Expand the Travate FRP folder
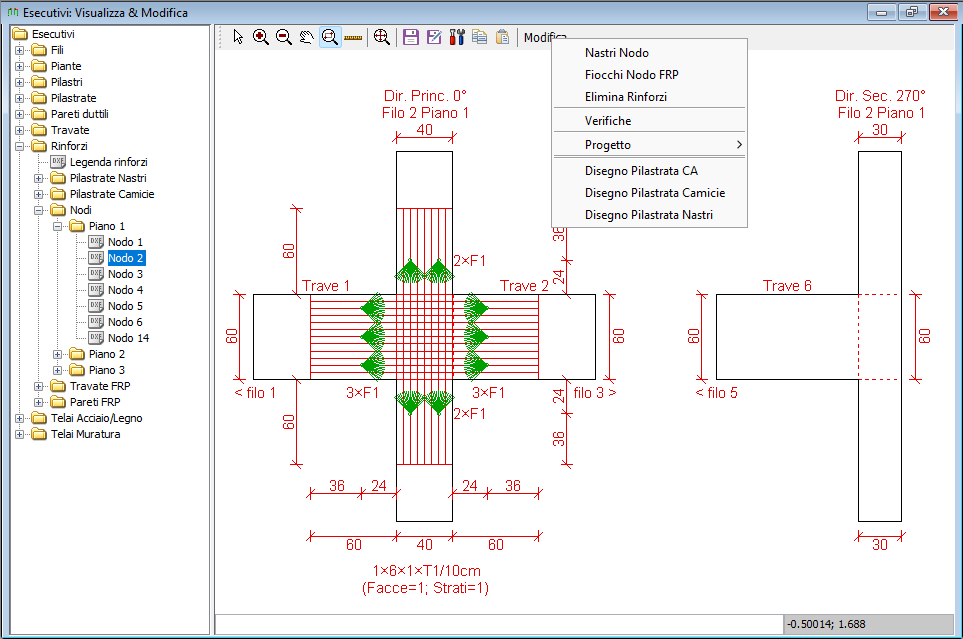 coord(39,386)
